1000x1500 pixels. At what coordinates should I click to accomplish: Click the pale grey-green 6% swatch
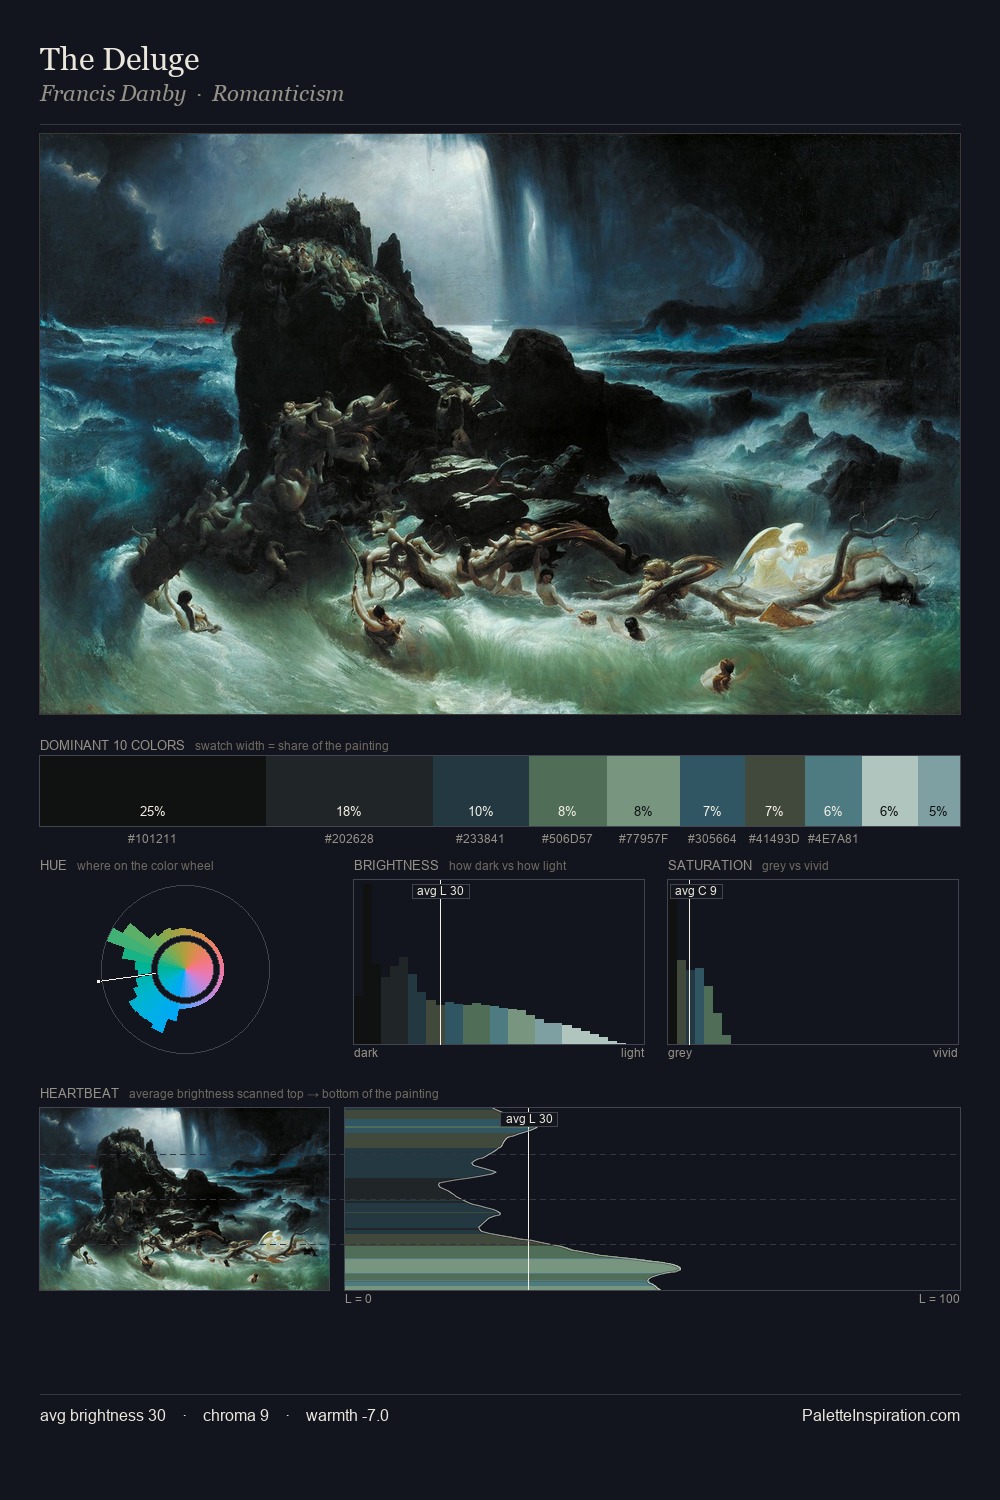pos(889,791)
